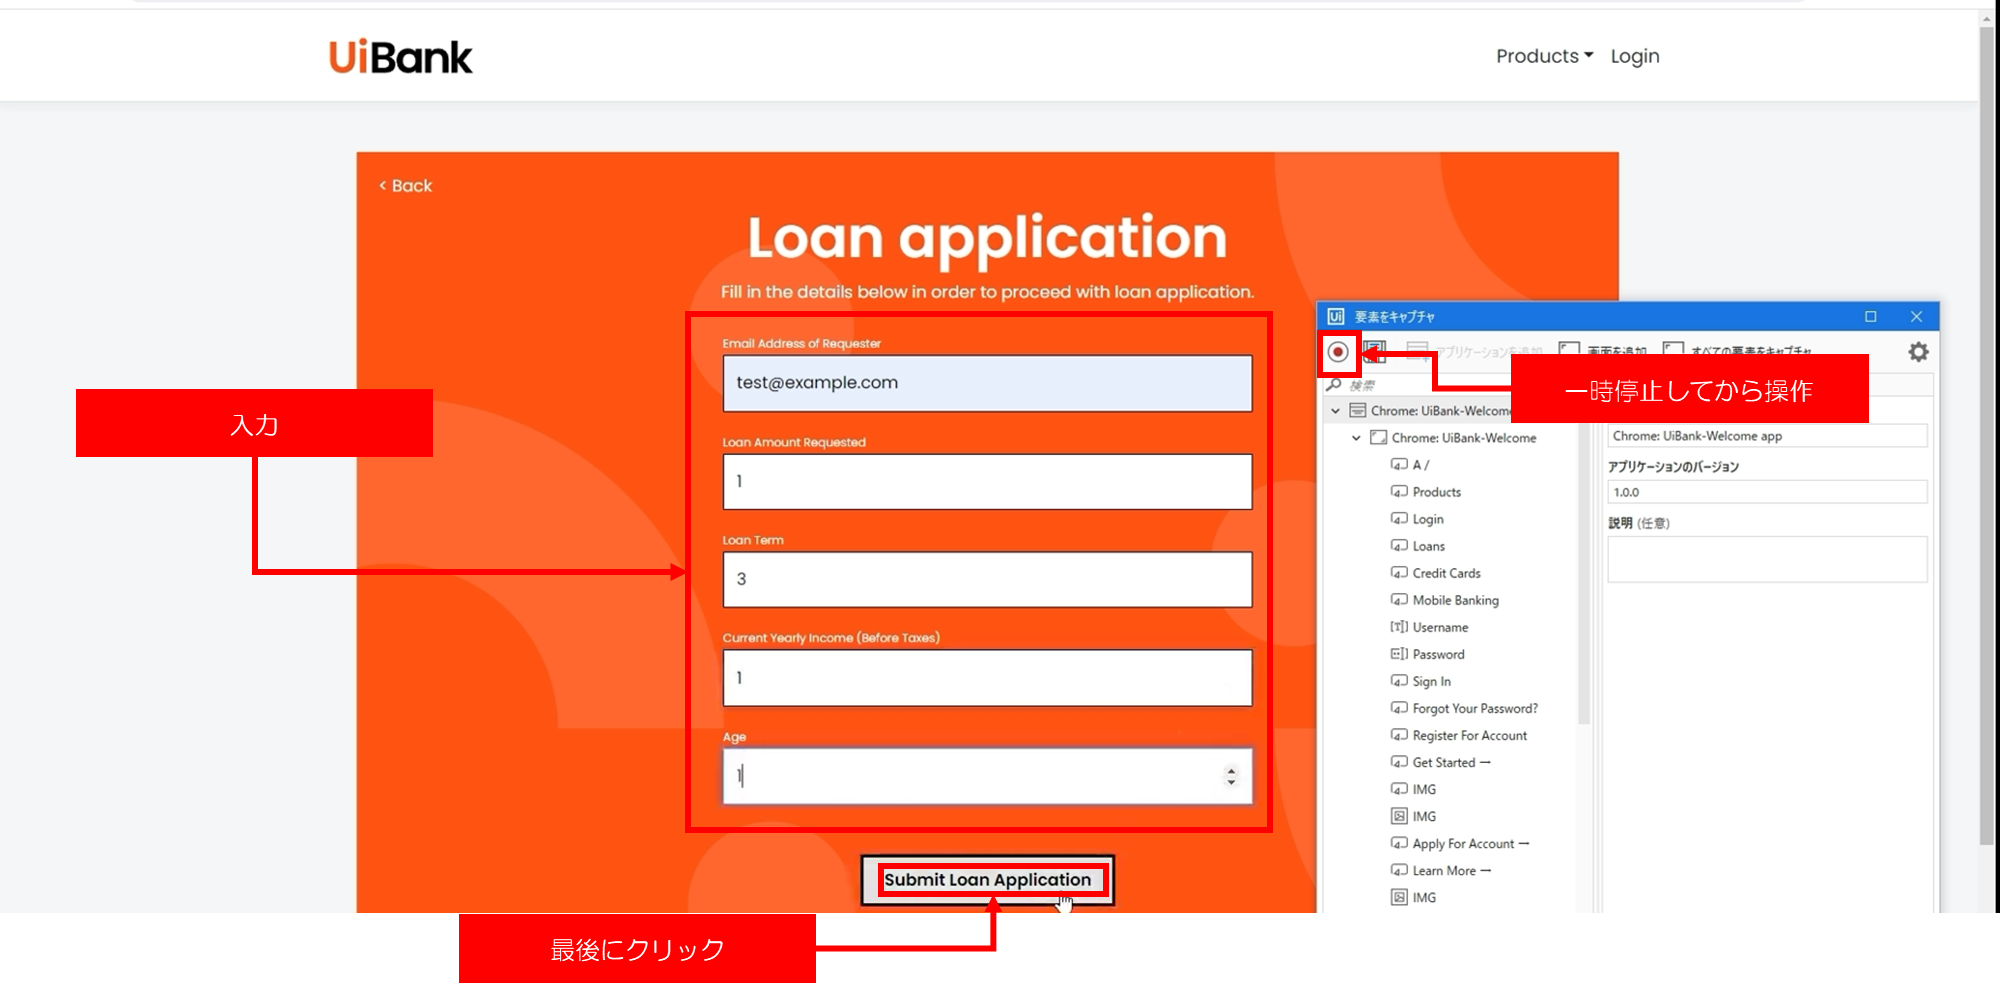Select Forgot Your Password? tree element

(1475, 708)
